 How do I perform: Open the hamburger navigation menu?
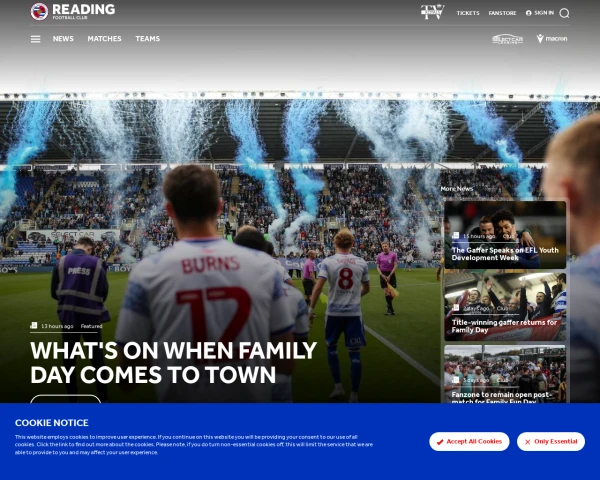pos(36,39)
